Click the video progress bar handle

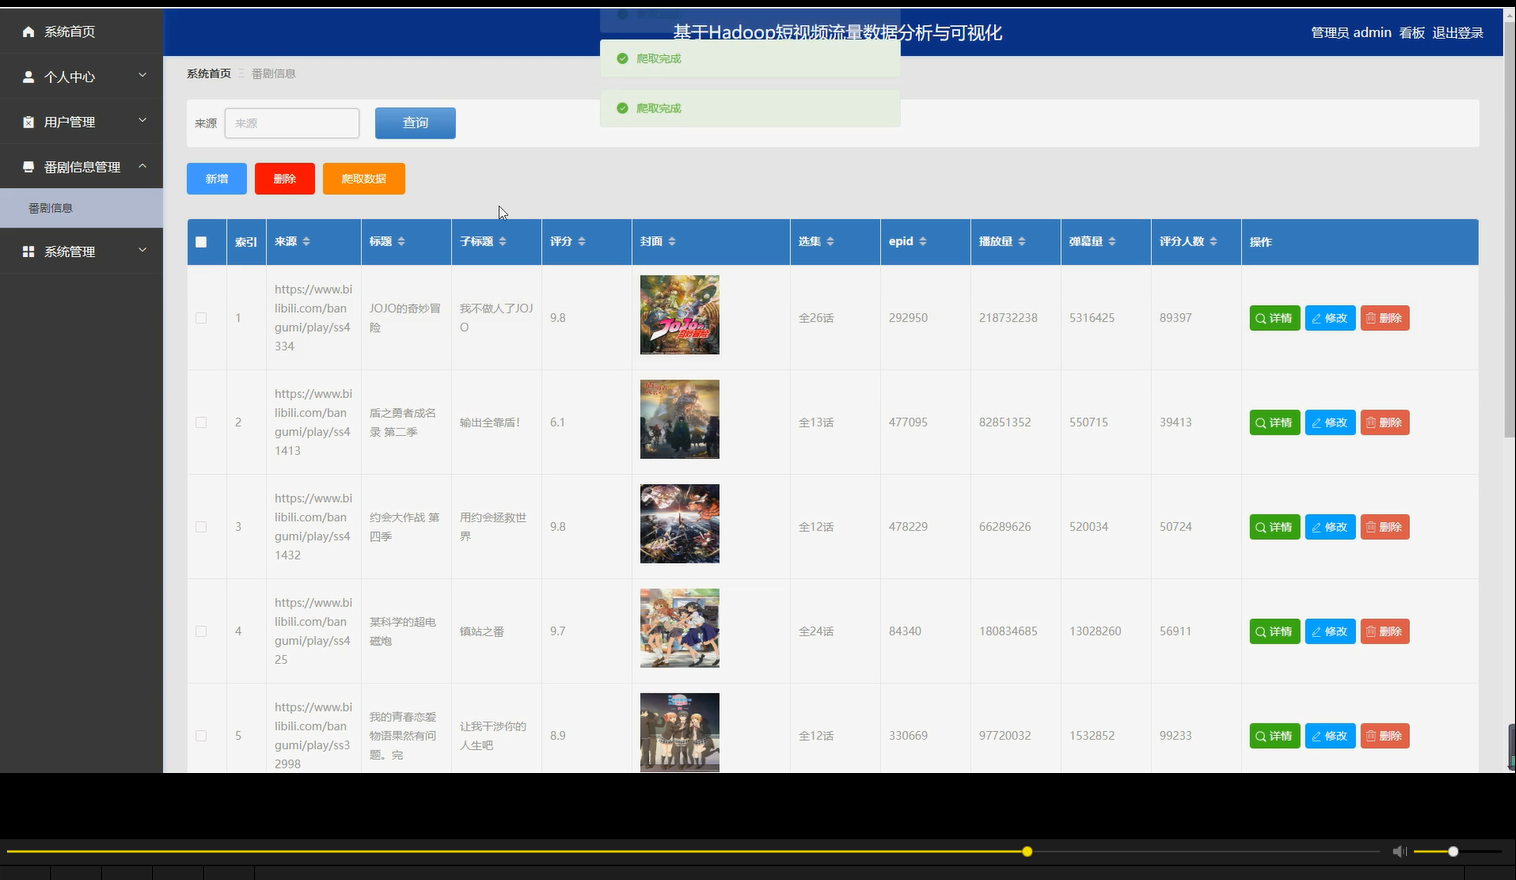tap(1027, 851)
